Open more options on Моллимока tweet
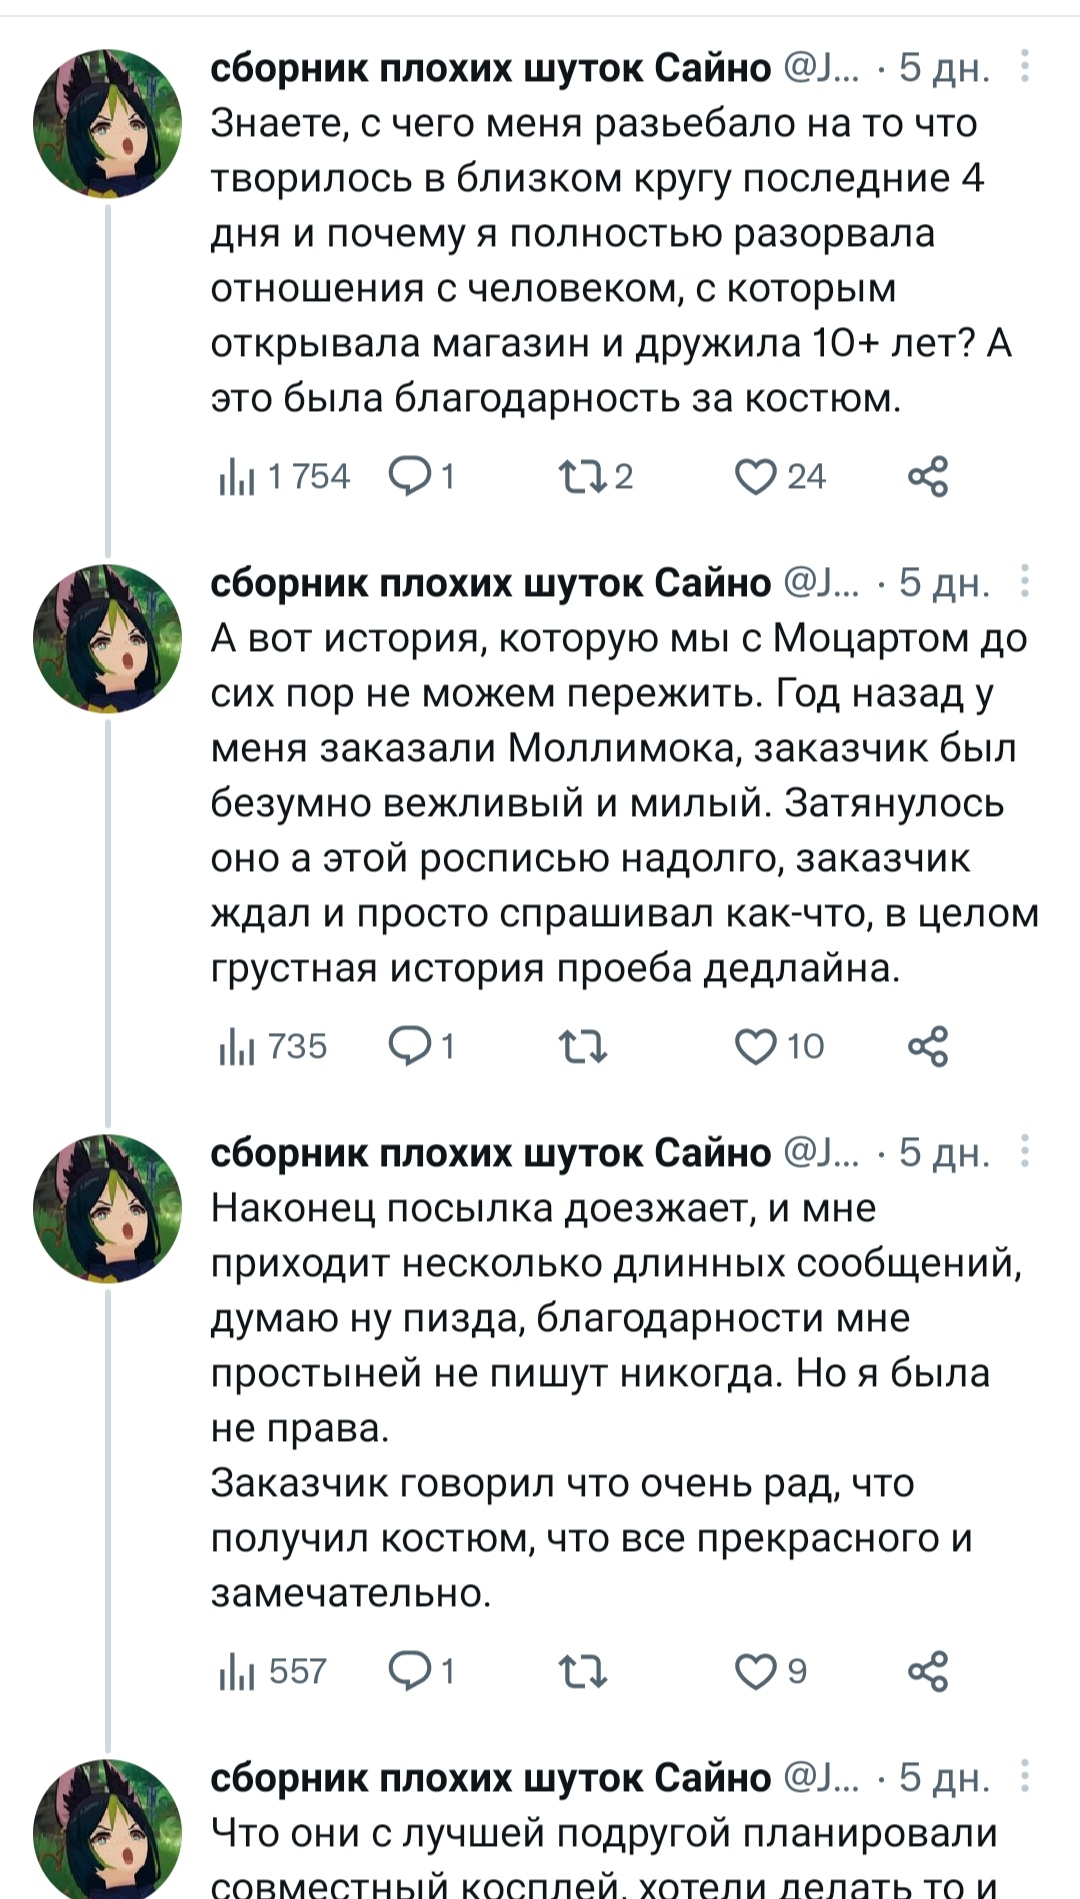The image size is (1080, 1899). tap(1025, 582)
